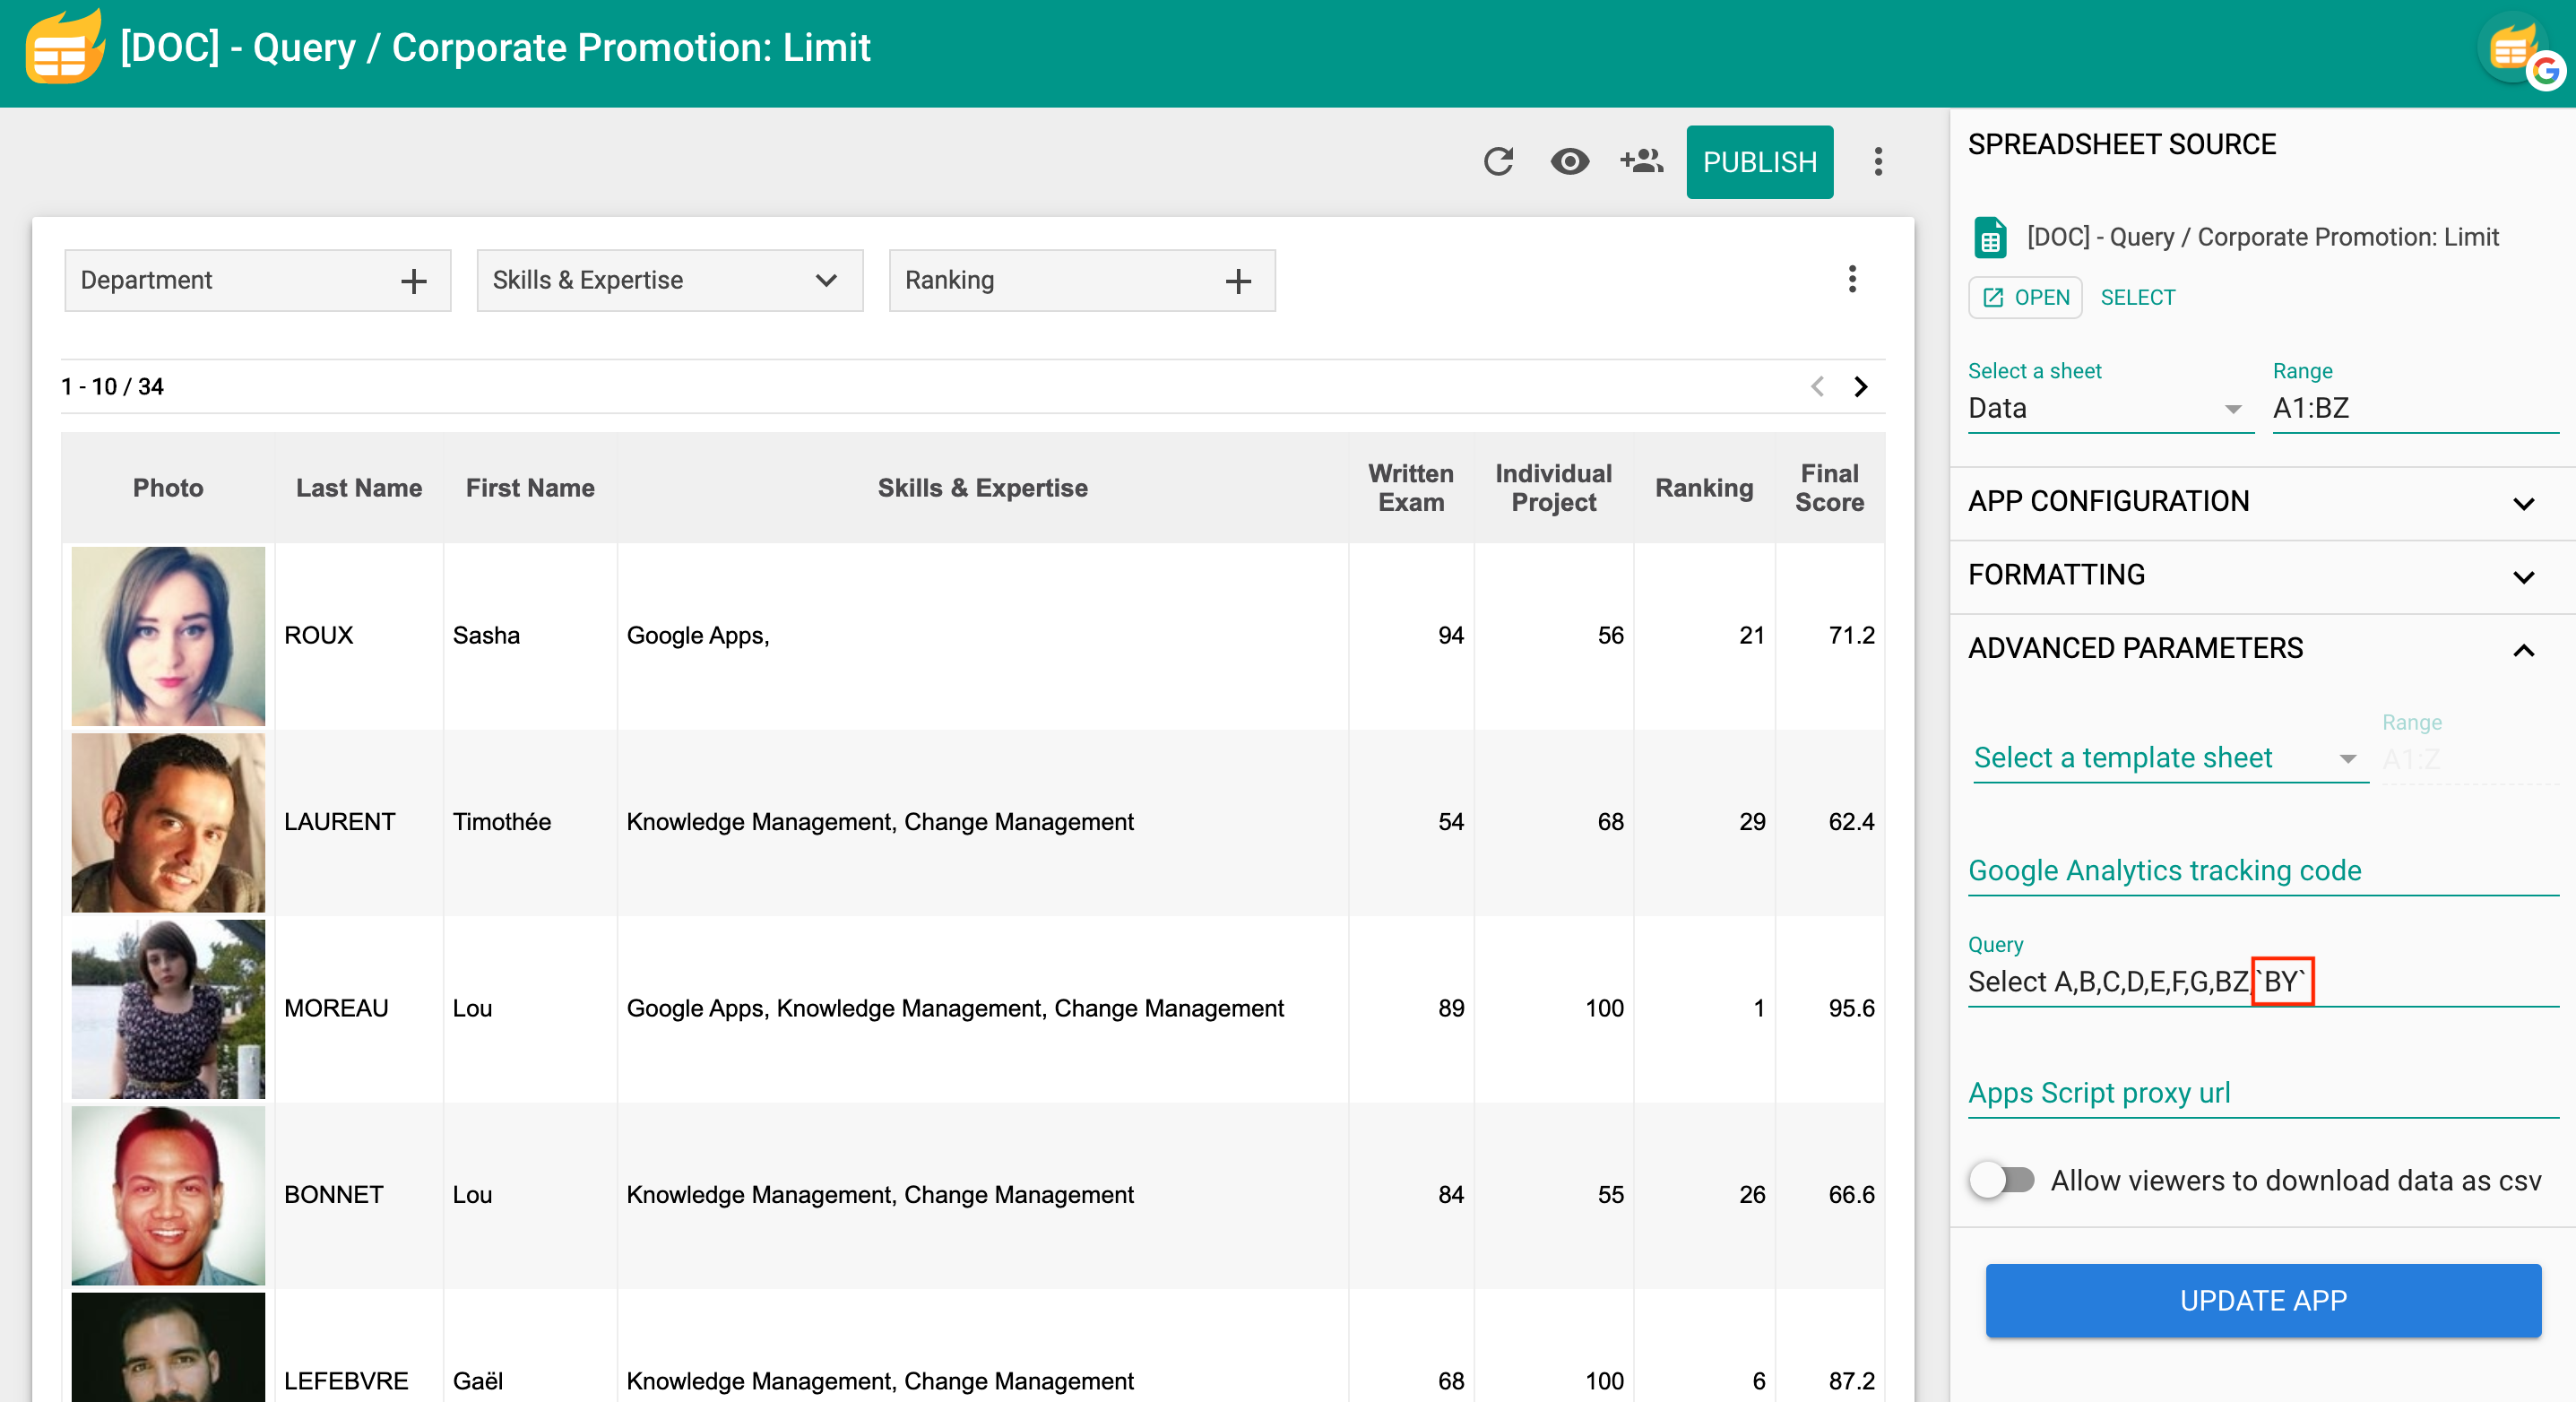Go to next page of results
Image resolution: width=2576 pixels, height=1402 pixels.
[1860, 386]
